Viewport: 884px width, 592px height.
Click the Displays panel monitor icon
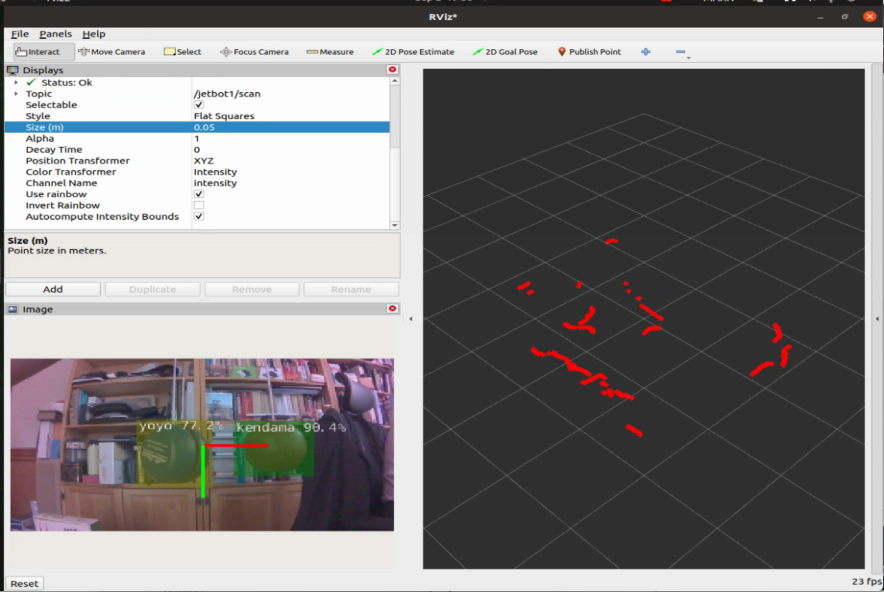[x=12, y=70]
